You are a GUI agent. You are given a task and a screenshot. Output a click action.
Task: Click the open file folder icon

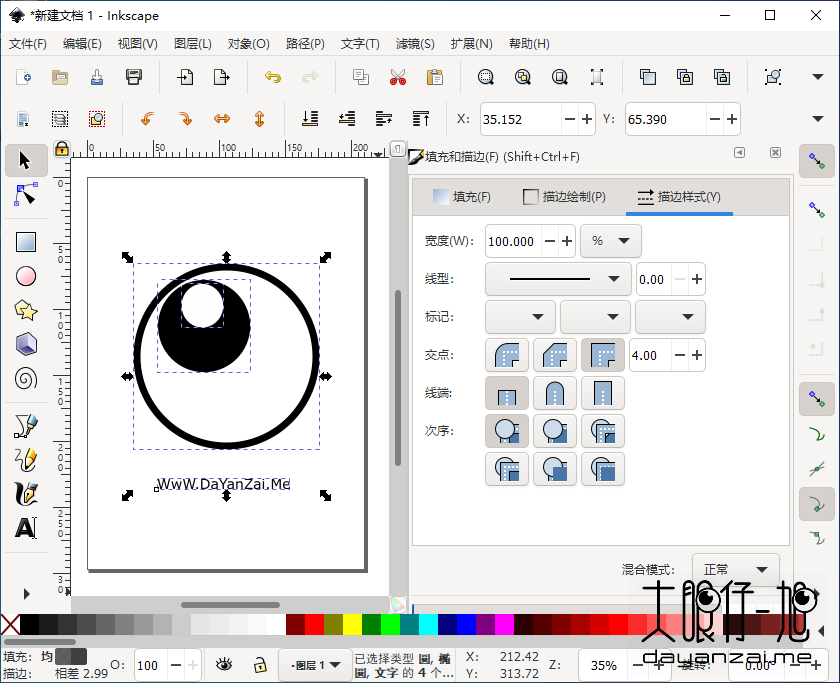(x=60, y=77)
